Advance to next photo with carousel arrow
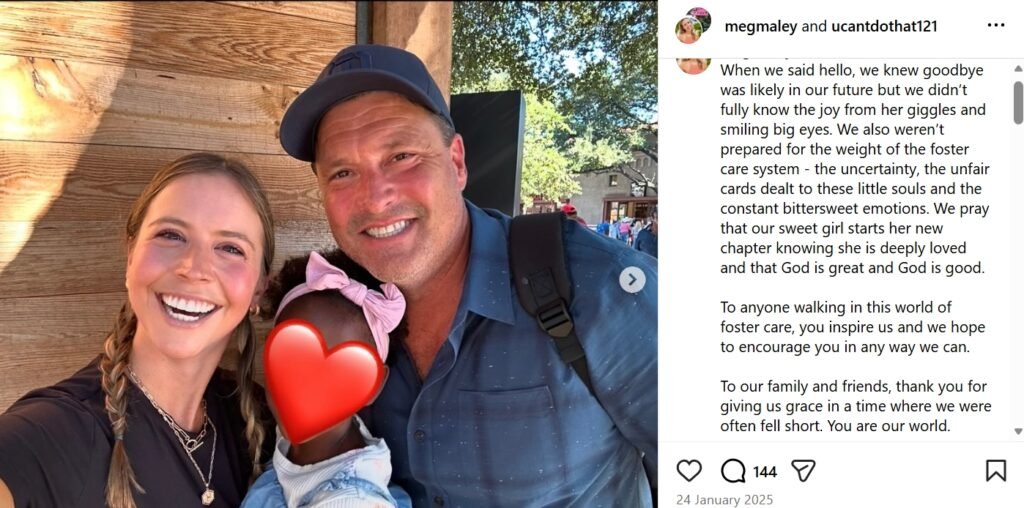The width and height of the screenshot is (1024, 508). tap(632, 280)
